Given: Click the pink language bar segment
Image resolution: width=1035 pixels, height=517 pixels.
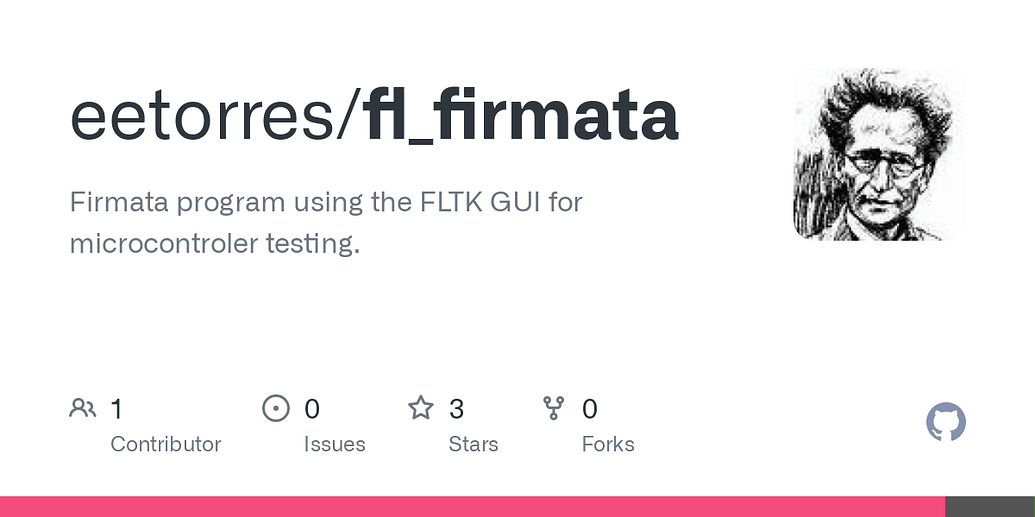Looking at the screenshot, I should [x=472, y=507].
